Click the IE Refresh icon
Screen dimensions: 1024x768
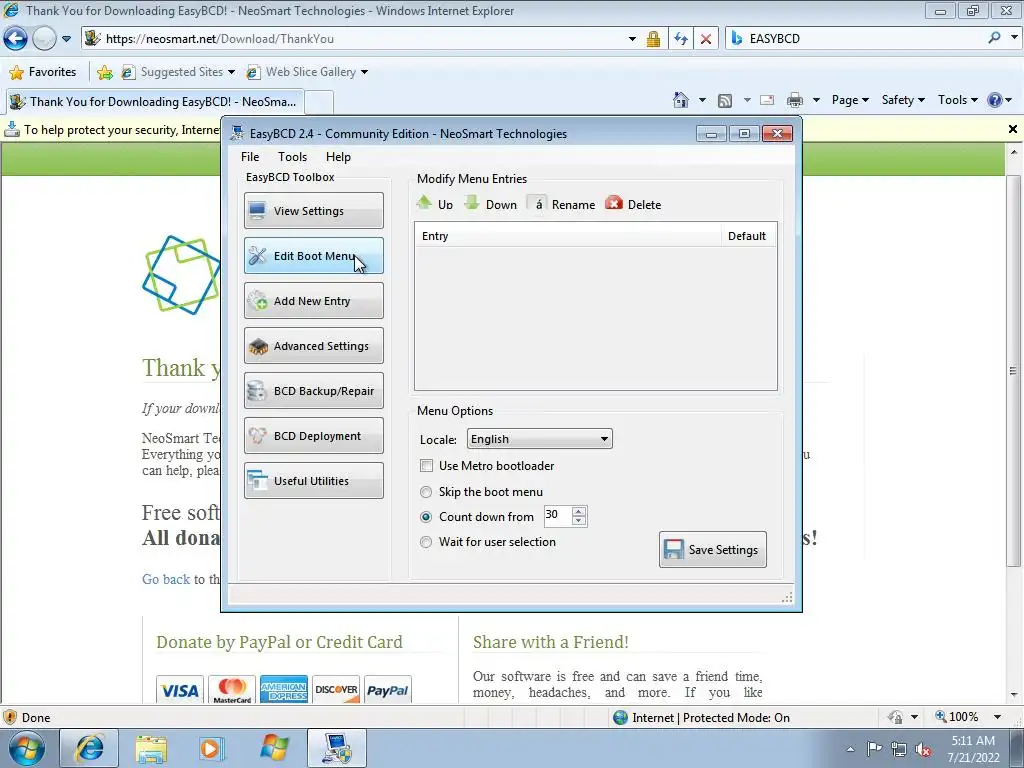click(x=681, y=39)
